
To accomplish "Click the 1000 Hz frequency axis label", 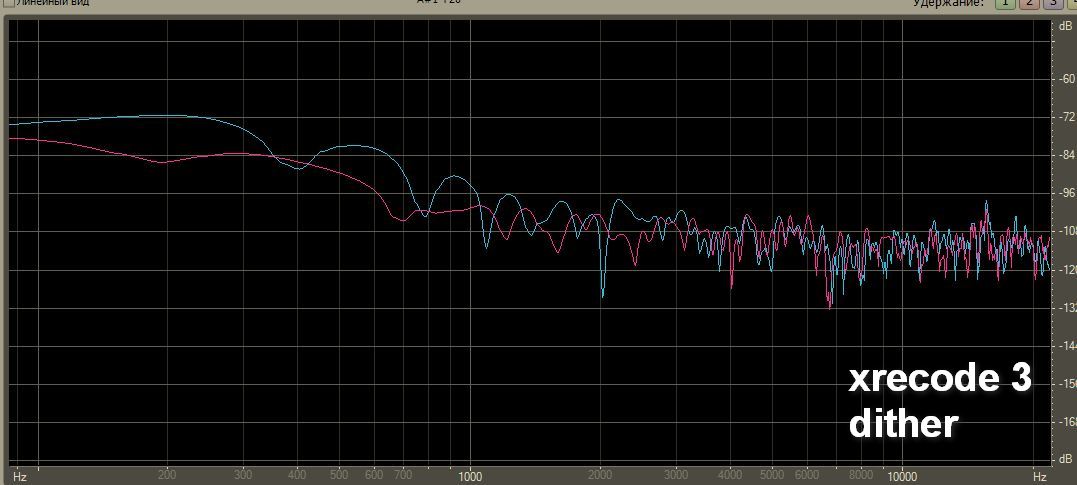I will coord(470,476).
